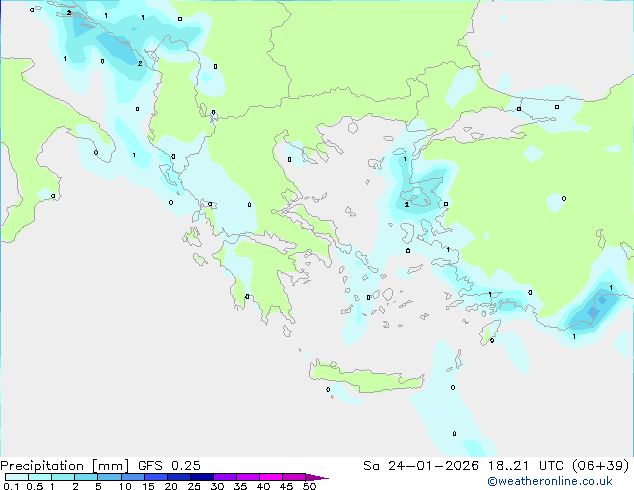The image size is (634, 490).
Task: Click the 15–20 mm legend color swatch
Action: coord(156,477)
